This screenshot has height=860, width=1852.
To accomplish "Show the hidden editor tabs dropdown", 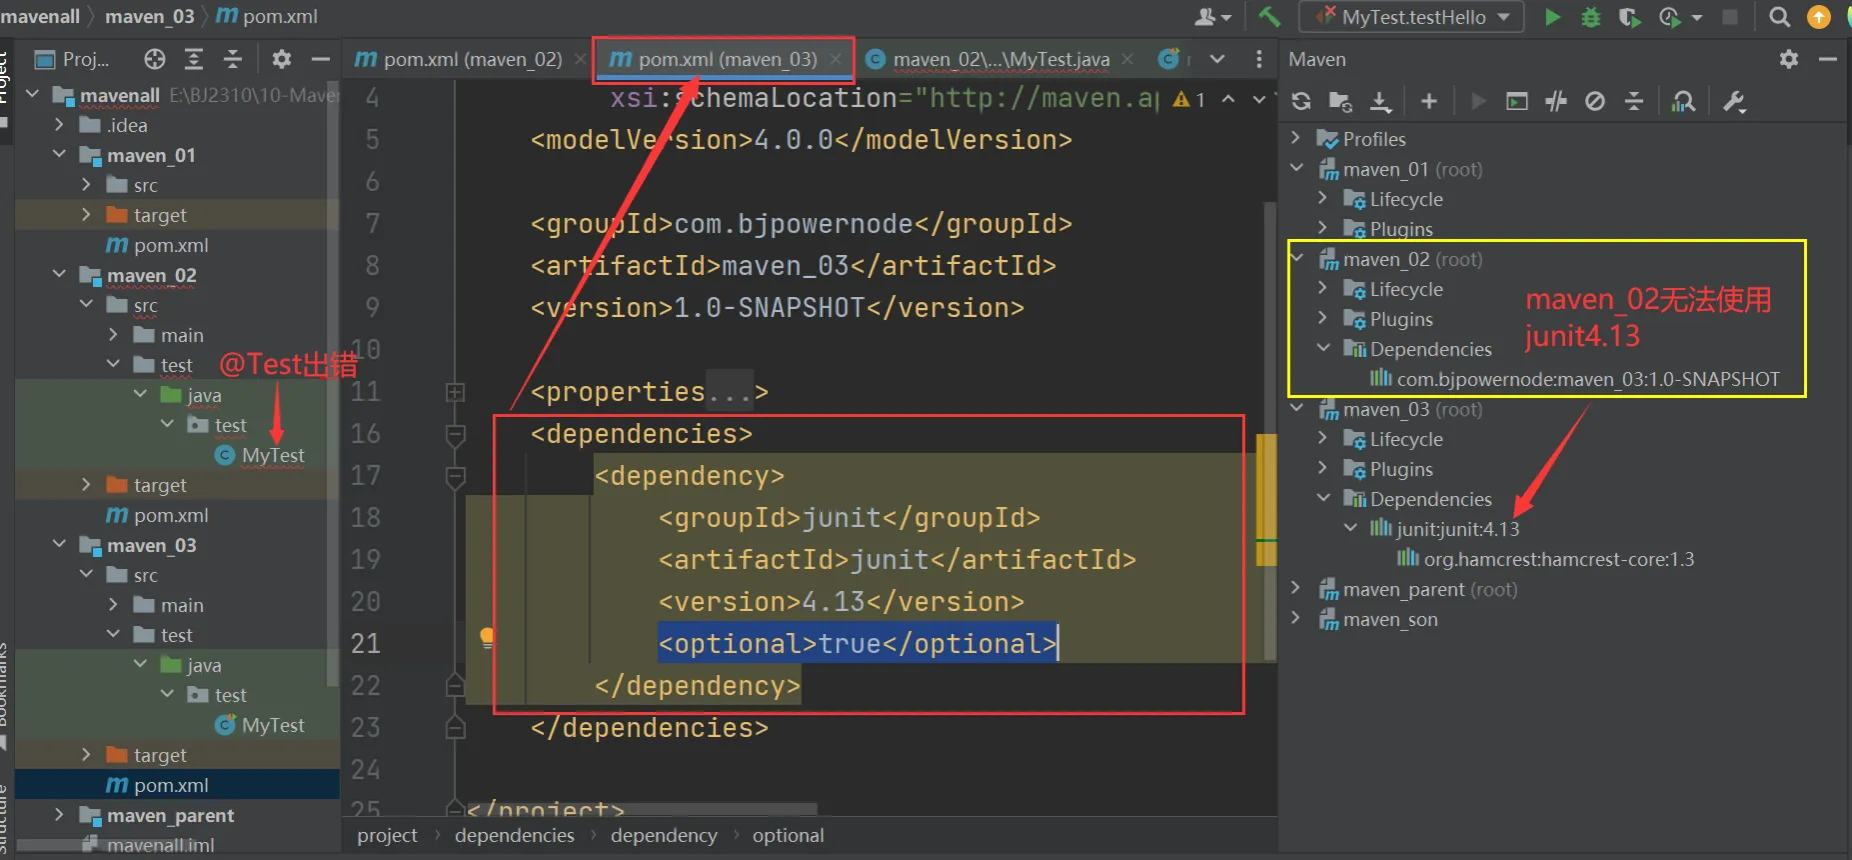I will (1217, 59).
